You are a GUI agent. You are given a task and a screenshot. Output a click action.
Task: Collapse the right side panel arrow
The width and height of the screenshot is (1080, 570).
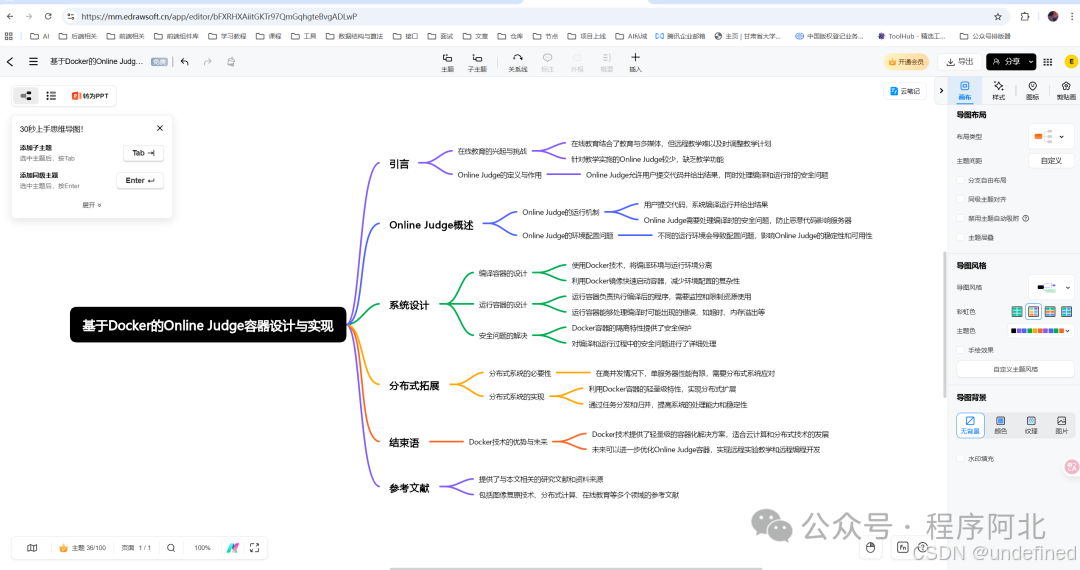[941, 91]
